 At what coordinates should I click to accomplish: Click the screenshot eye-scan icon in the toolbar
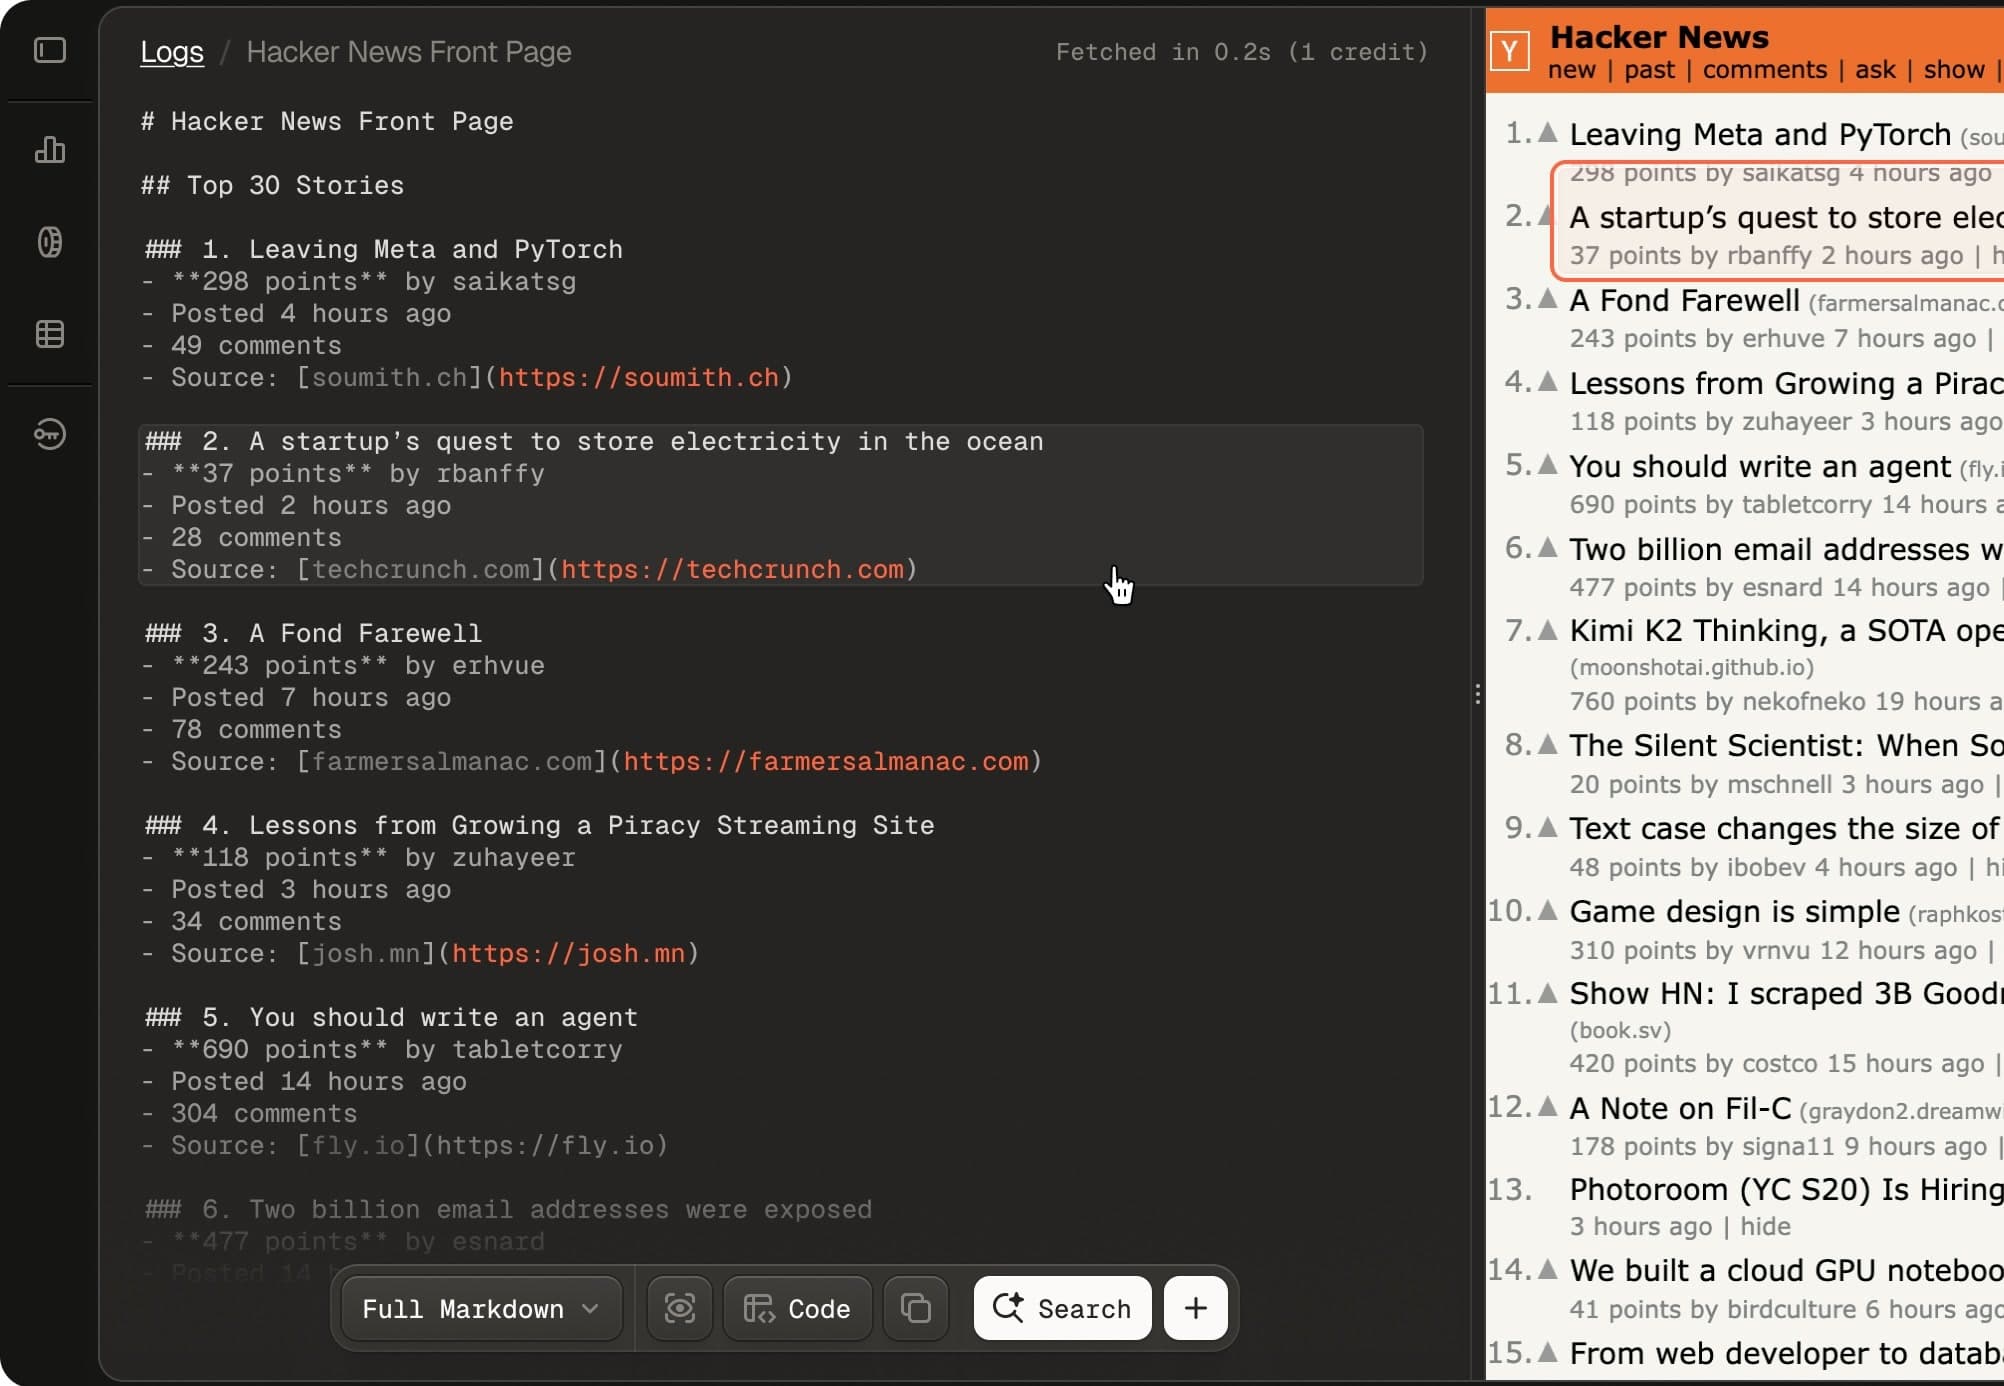coord(680,1308)
